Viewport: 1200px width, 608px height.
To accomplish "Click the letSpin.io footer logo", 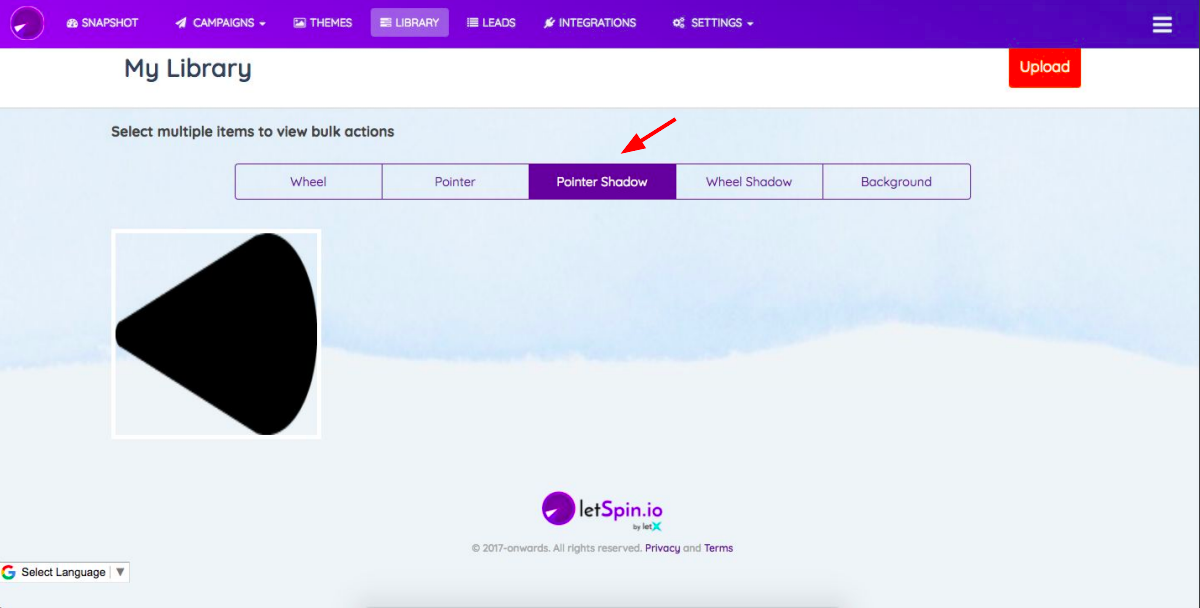I will [601, 510].
